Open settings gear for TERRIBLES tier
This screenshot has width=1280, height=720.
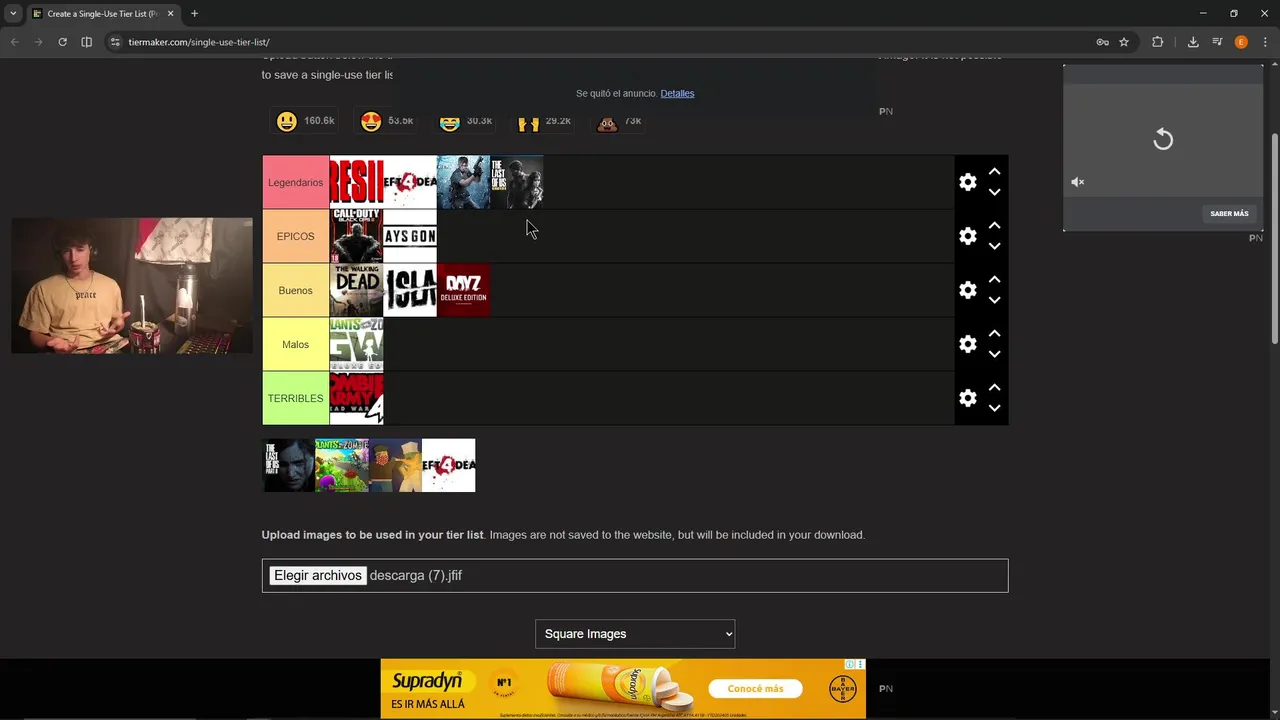(967, 398)
